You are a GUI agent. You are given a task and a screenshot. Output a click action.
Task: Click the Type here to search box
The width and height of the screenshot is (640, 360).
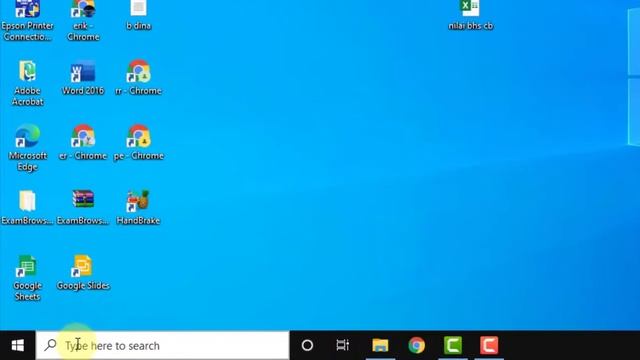tap(162, 346)
